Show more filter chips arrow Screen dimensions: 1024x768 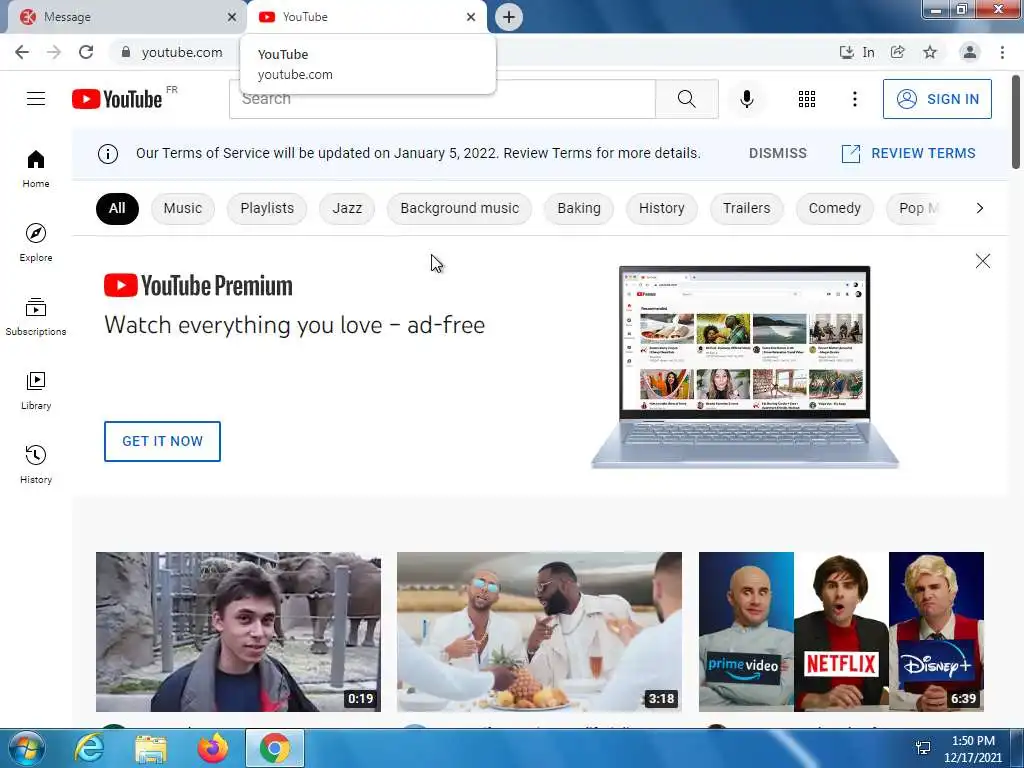[x=980, y=208]
